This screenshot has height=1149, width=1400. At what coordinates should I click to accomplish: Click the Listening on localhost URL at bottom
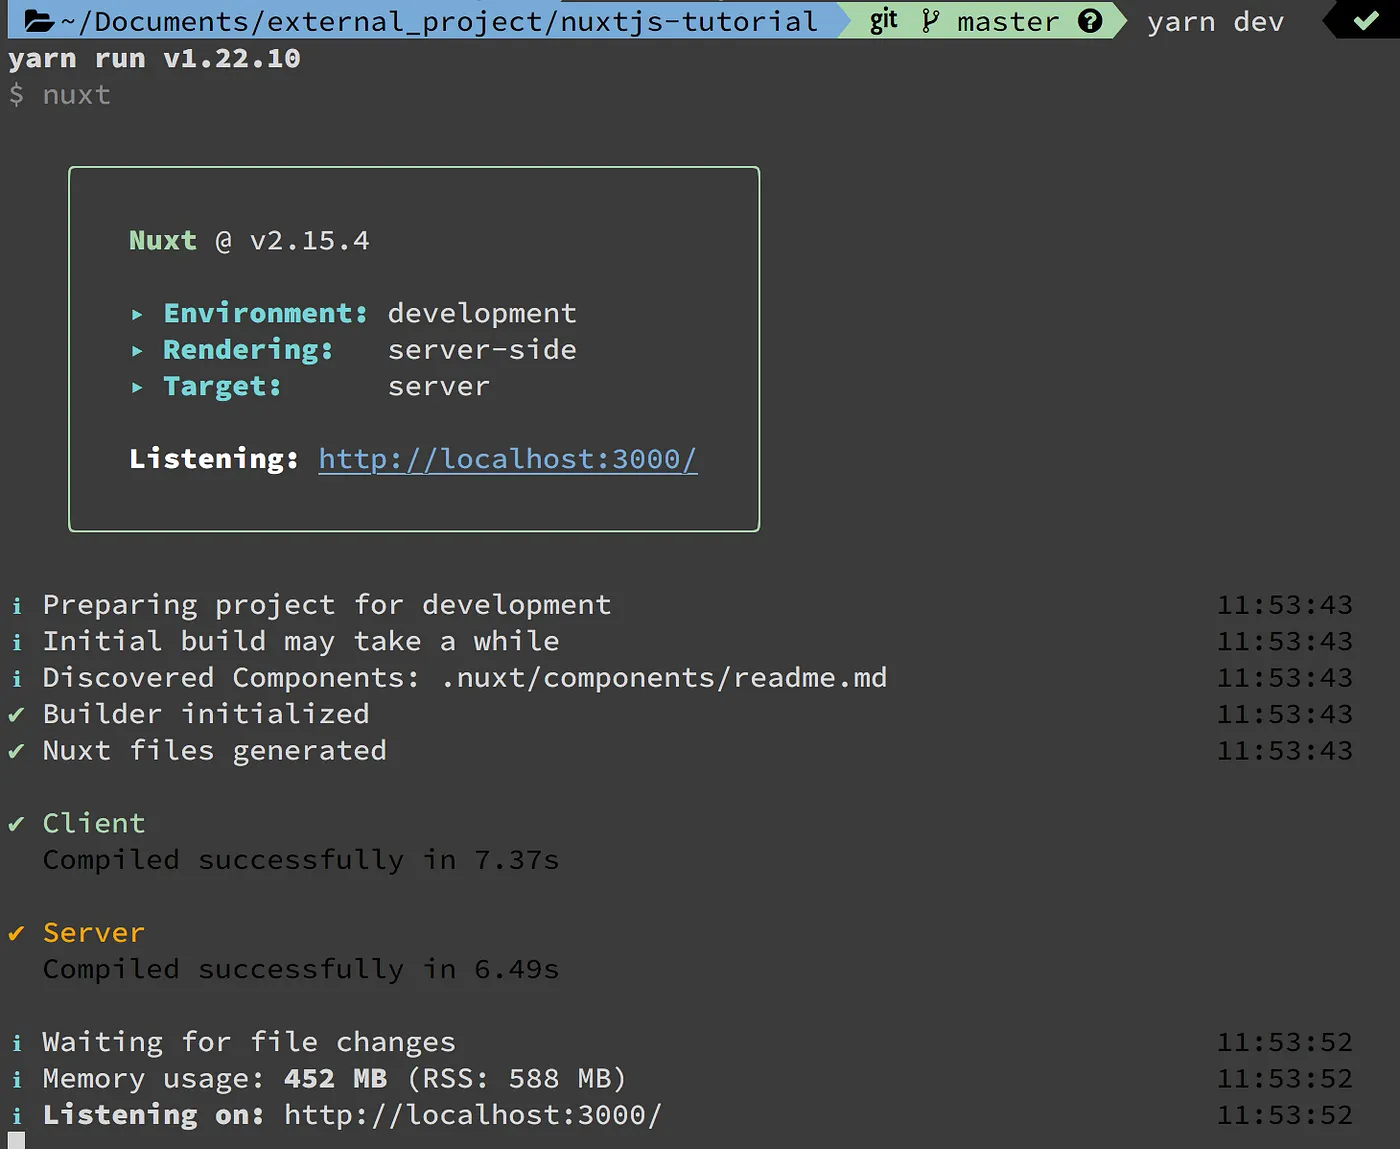pyautogui.click(x=473, y=1115)
